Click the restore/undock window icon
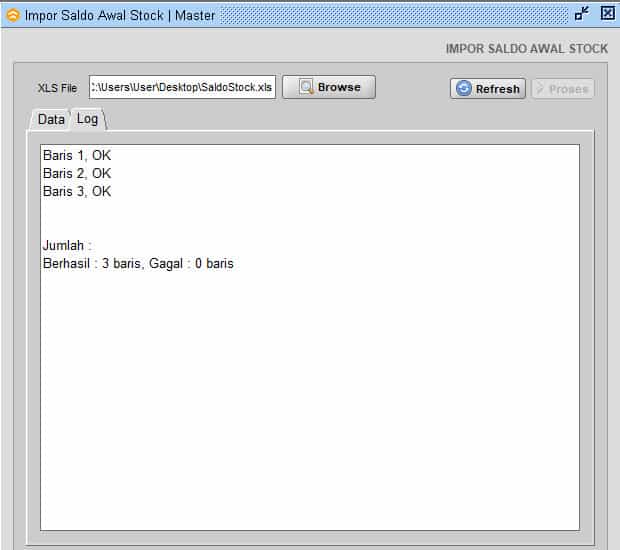The image size is (620, 550). tap(582, 14)
